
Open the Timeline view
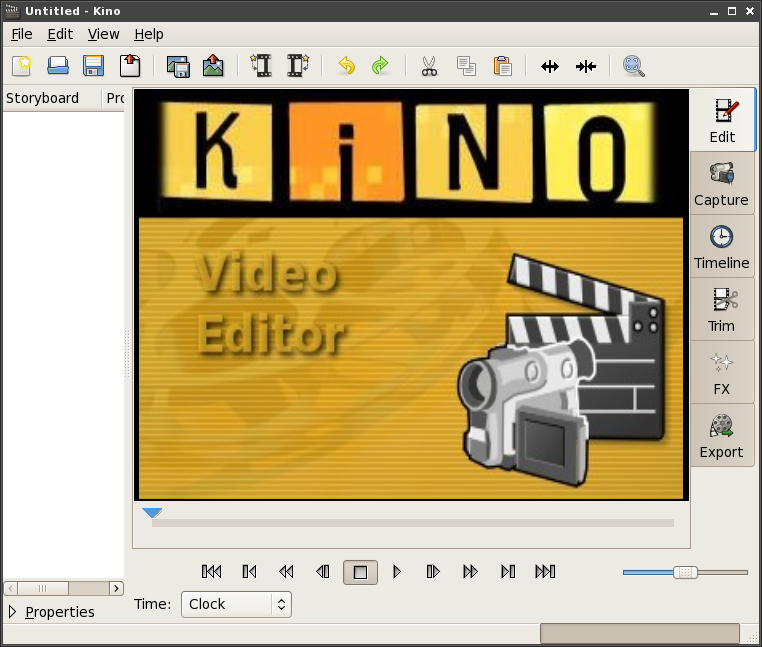coord(722,247)
